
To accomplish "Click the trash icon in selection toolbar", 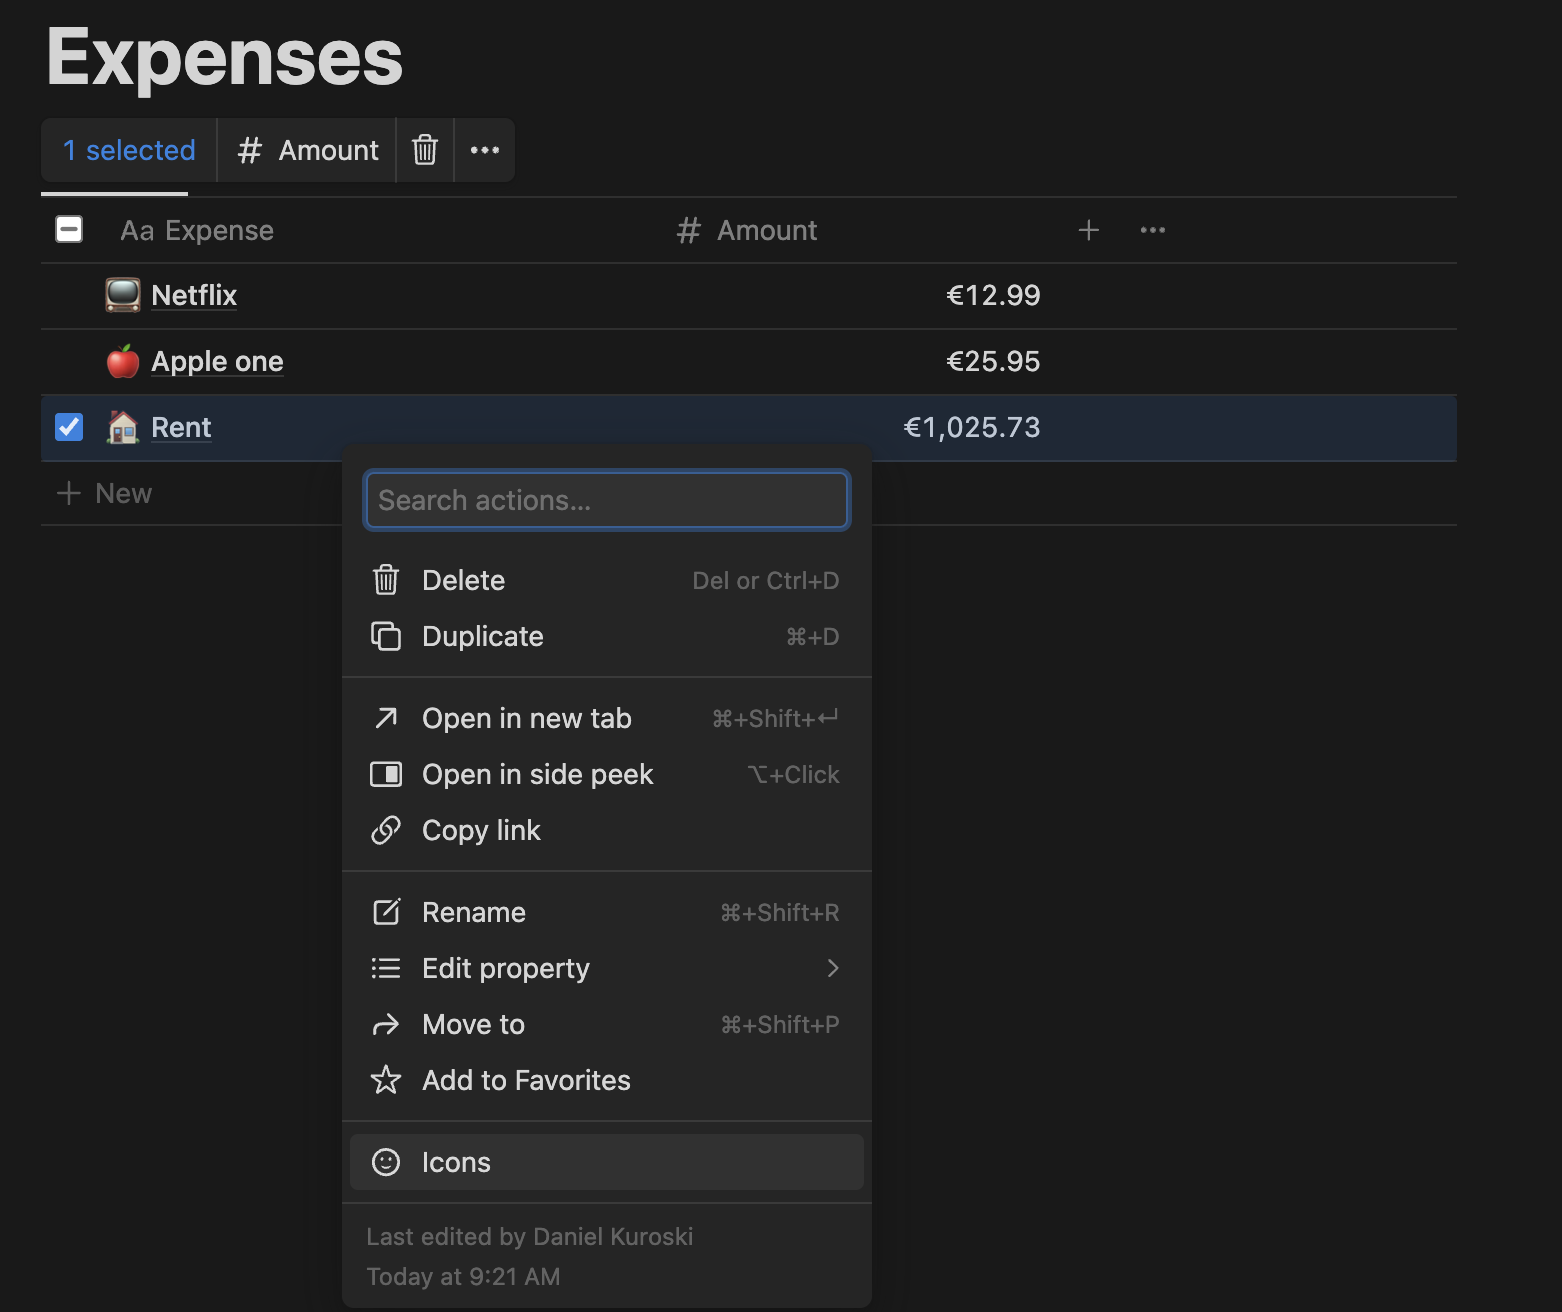I will tap(425, 150).
